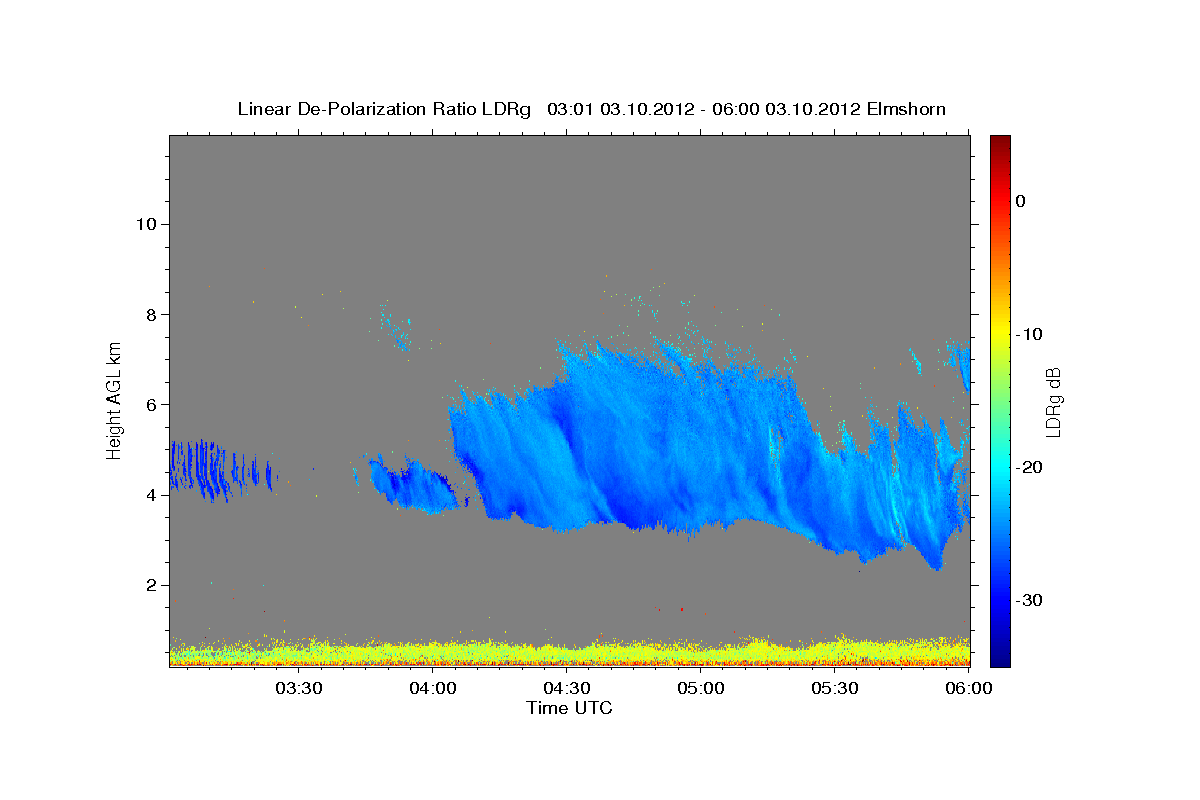Click the height tick label "2"

pyautogui.click(x=150, y=585)
